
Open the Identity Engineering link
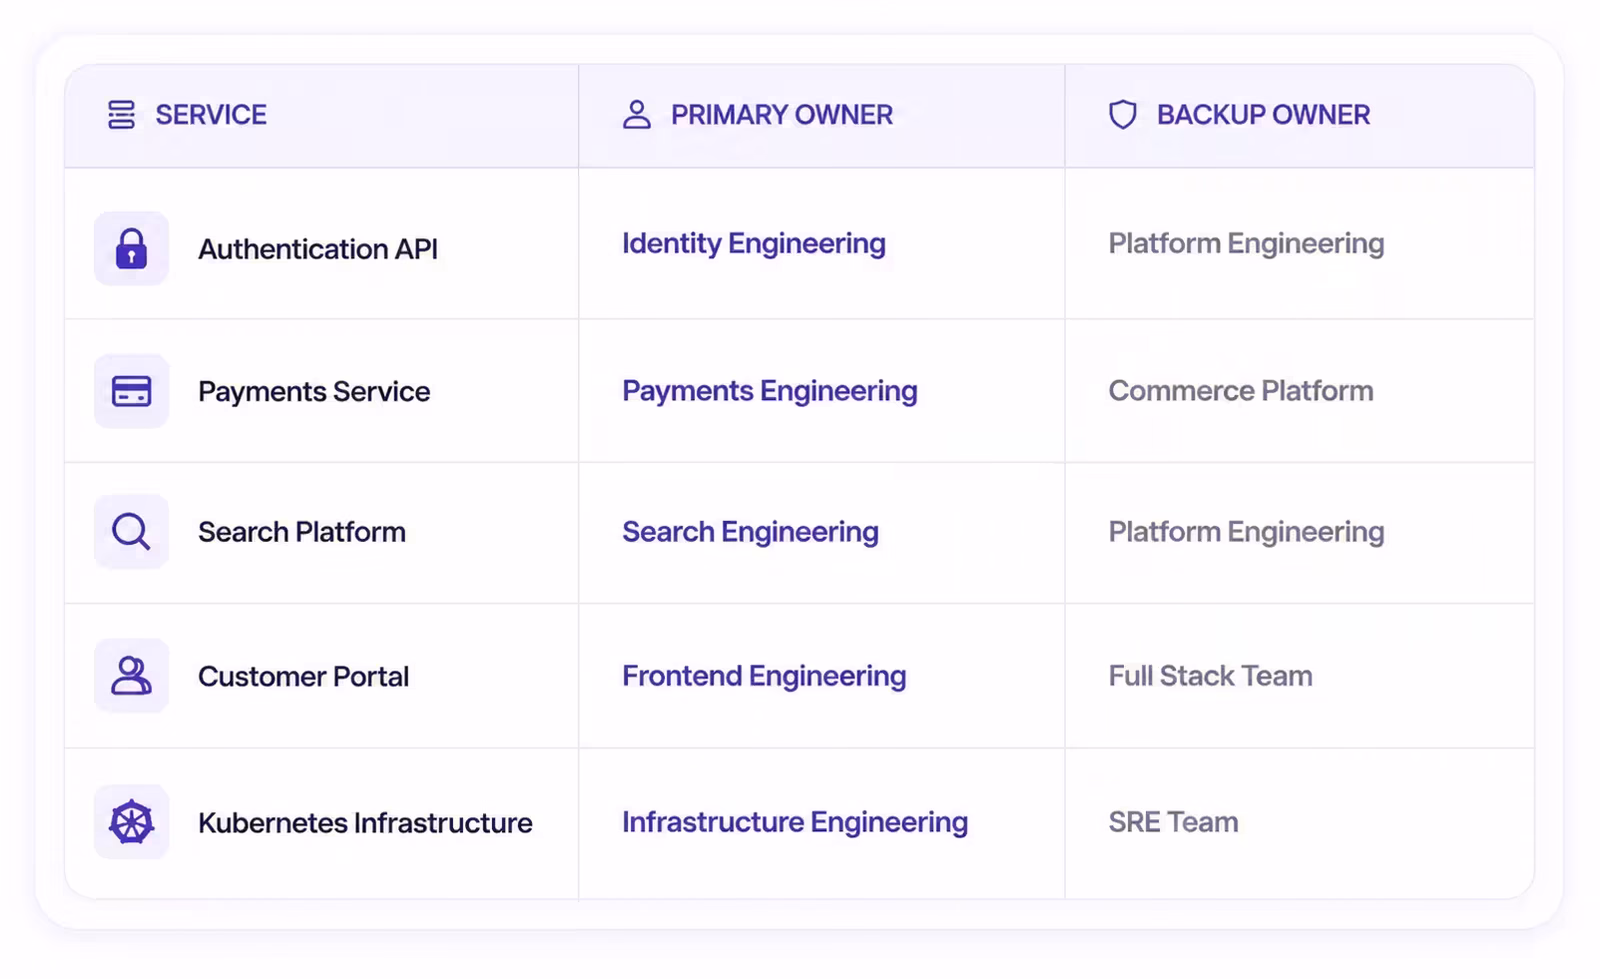pos(754,244)
